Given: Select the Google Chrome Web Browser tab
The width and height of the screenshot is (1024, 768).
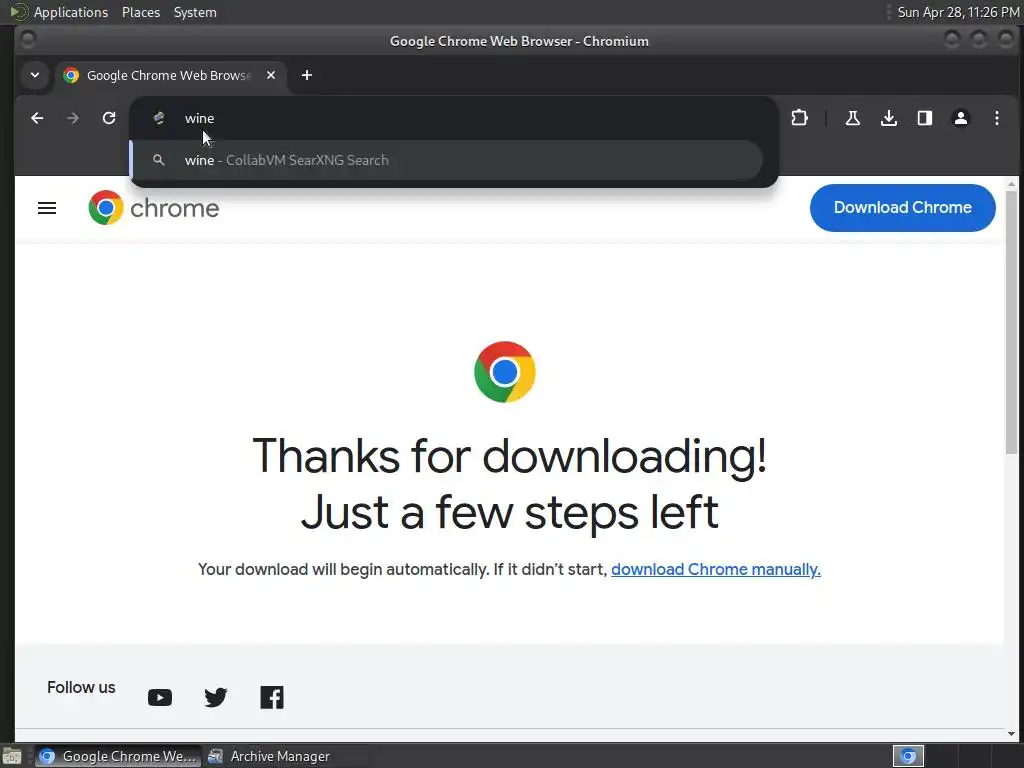Looking at the screenshot, I should coord(168,76).
